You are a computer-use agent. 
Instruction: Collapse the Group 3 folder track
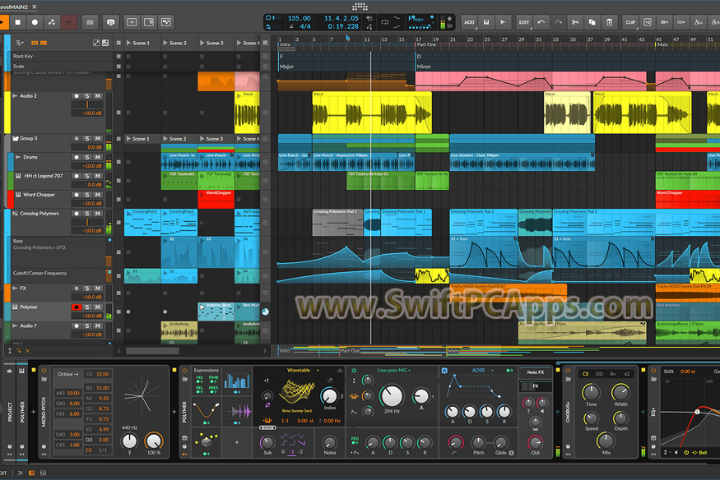pos(15,138)
